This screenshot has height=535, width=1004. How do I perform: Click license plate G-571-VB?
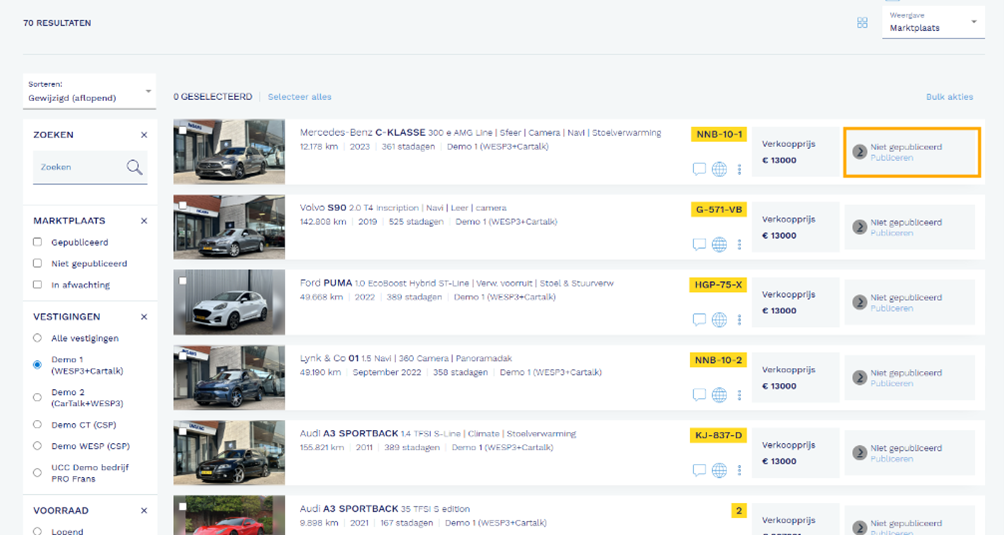coord(719,209)
